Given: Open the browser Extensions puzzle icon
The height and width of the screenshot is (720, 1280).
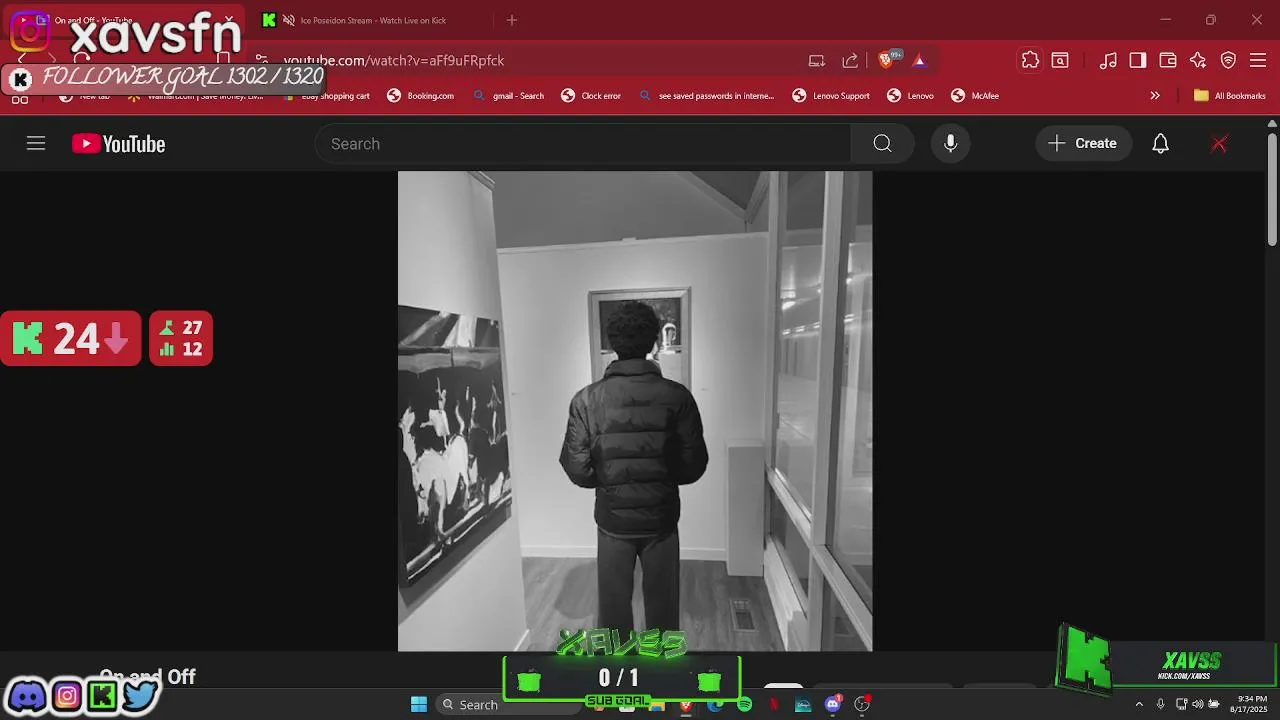Looking at the screenshot, I should coord(1030,61).
